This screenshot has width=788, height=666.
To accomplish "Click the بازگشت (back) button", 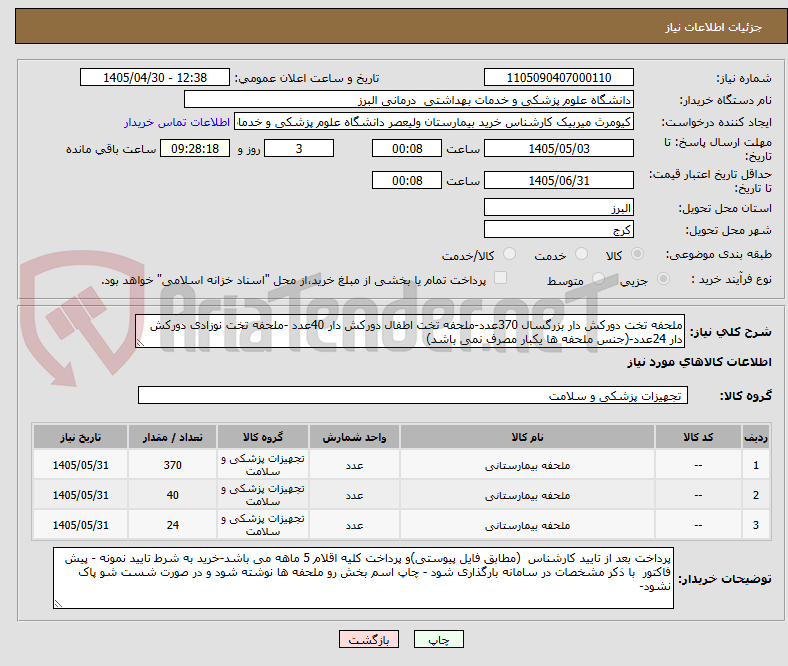I will click(369, 639).
